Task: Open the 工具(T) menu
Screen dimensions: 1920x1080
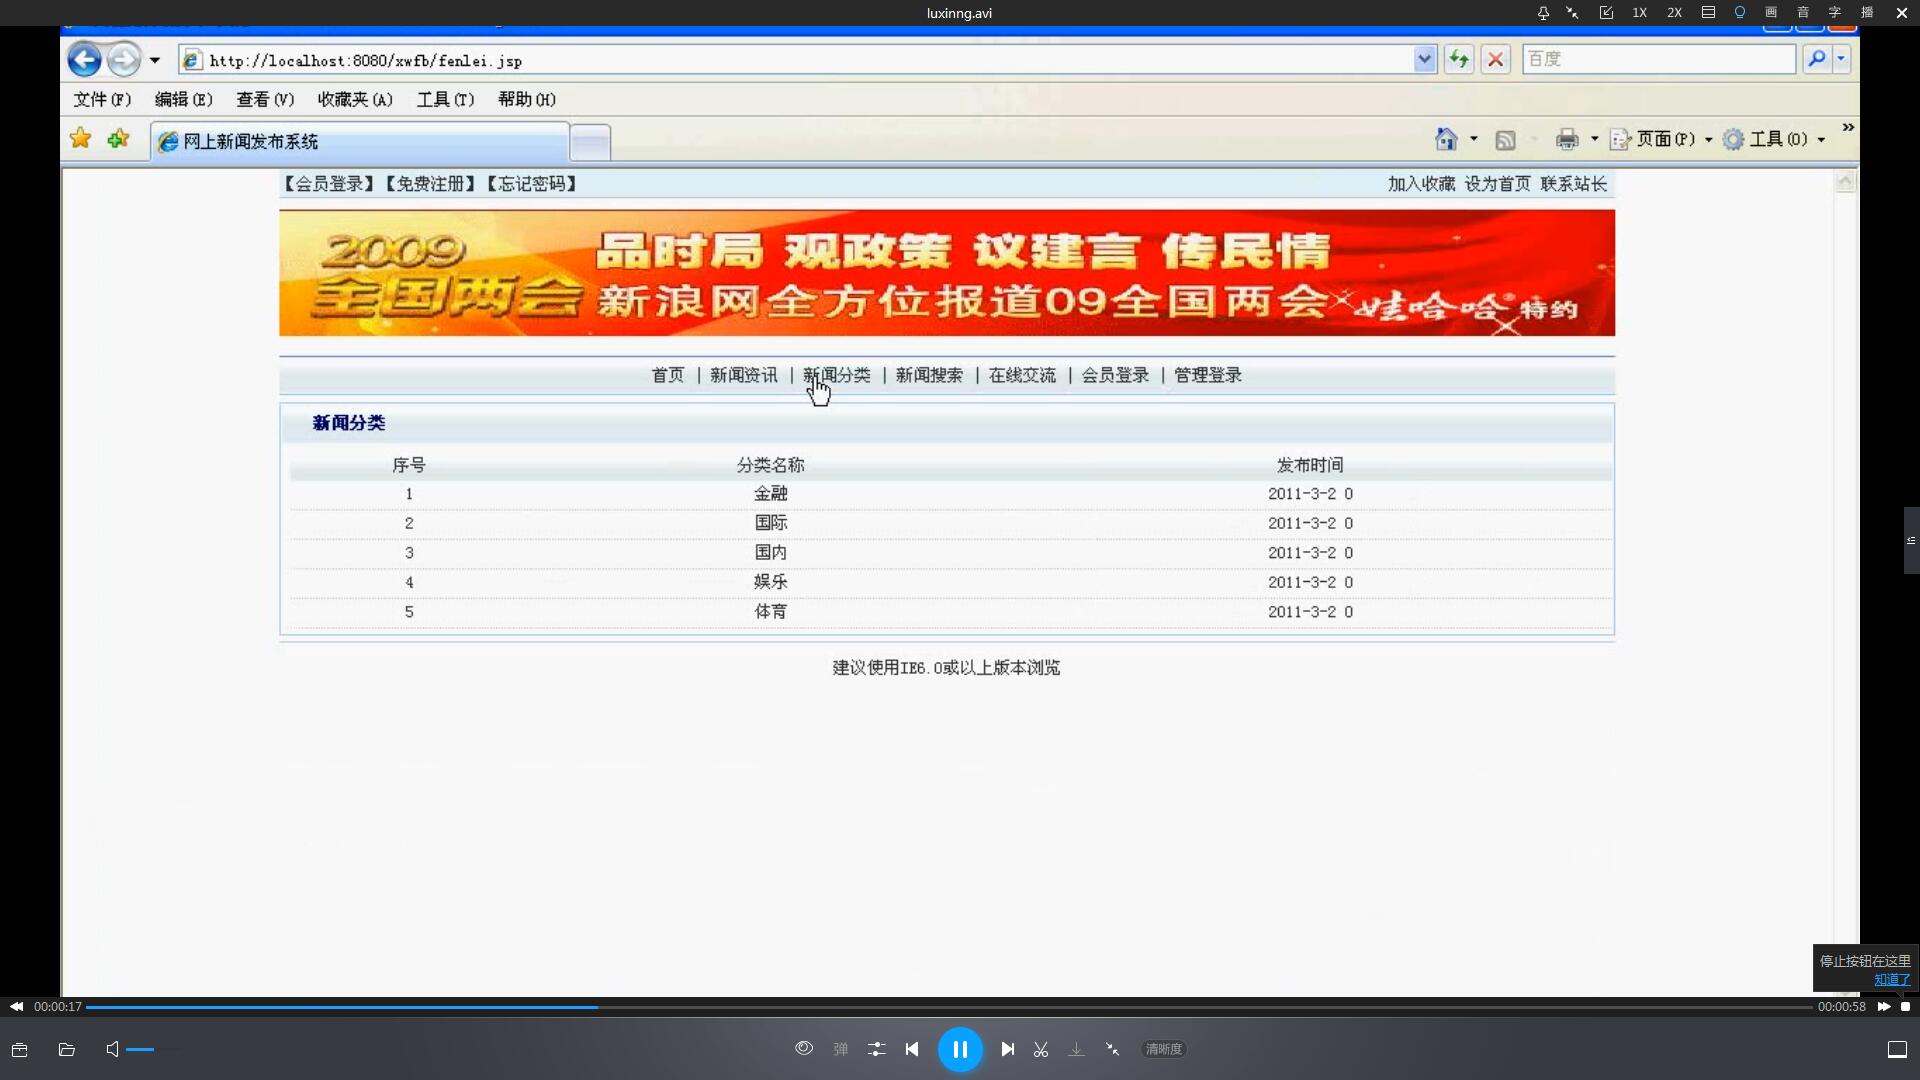Action: (445, 100)
